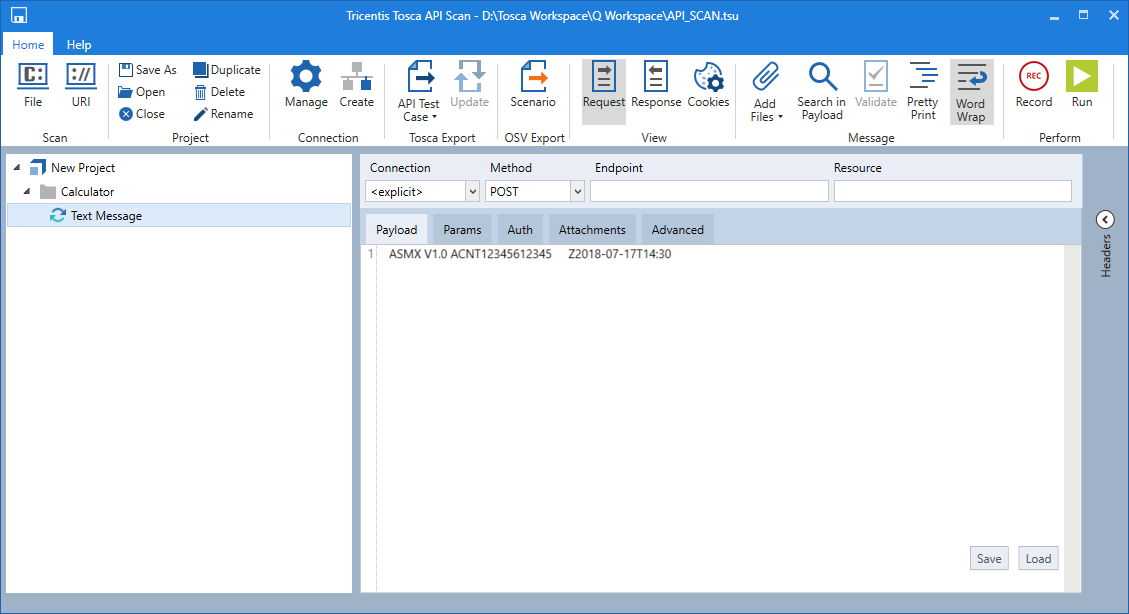The height and width of the screenshot is (614, 1129).
Task: Click the Save button below payload
Action: [x=989, y=559]
